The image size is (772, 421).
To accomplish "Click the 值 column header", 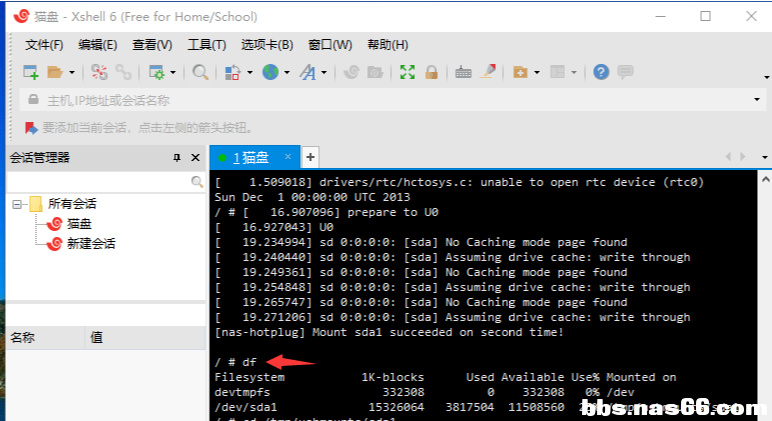I will 145,338.
